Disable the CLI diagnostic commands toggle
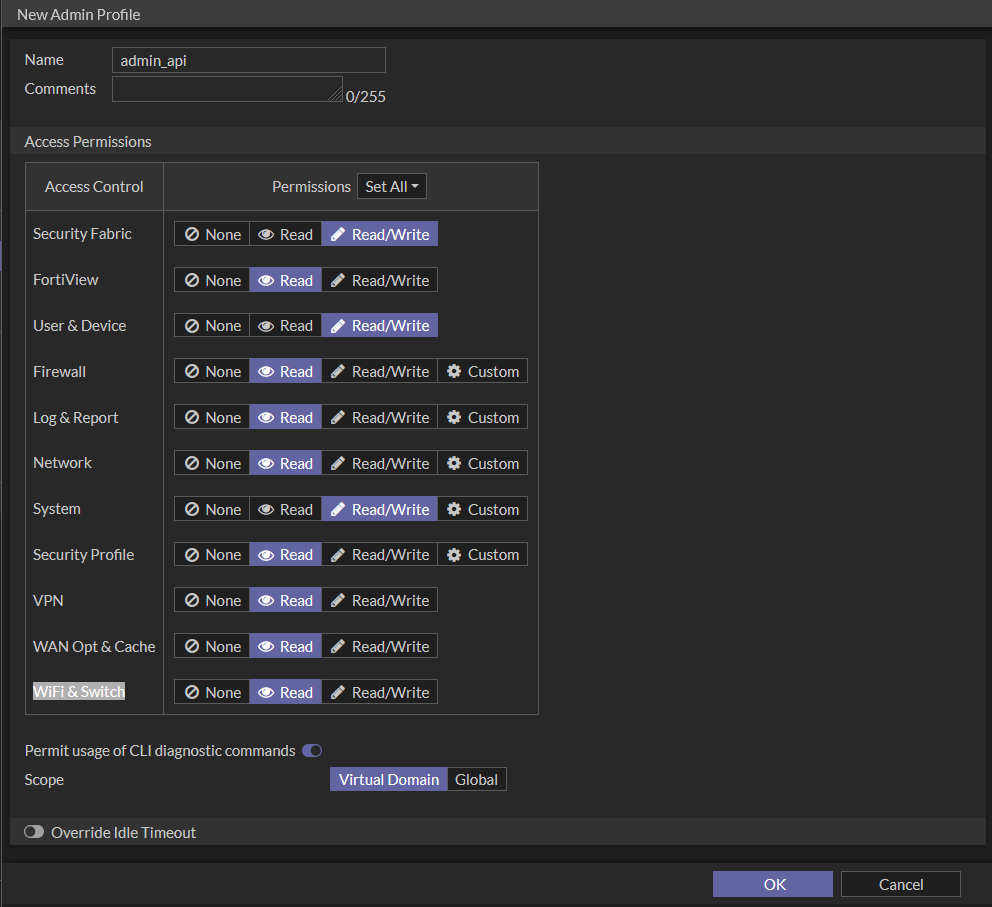This screenshot has width=992, height=907. pos(311,750)
